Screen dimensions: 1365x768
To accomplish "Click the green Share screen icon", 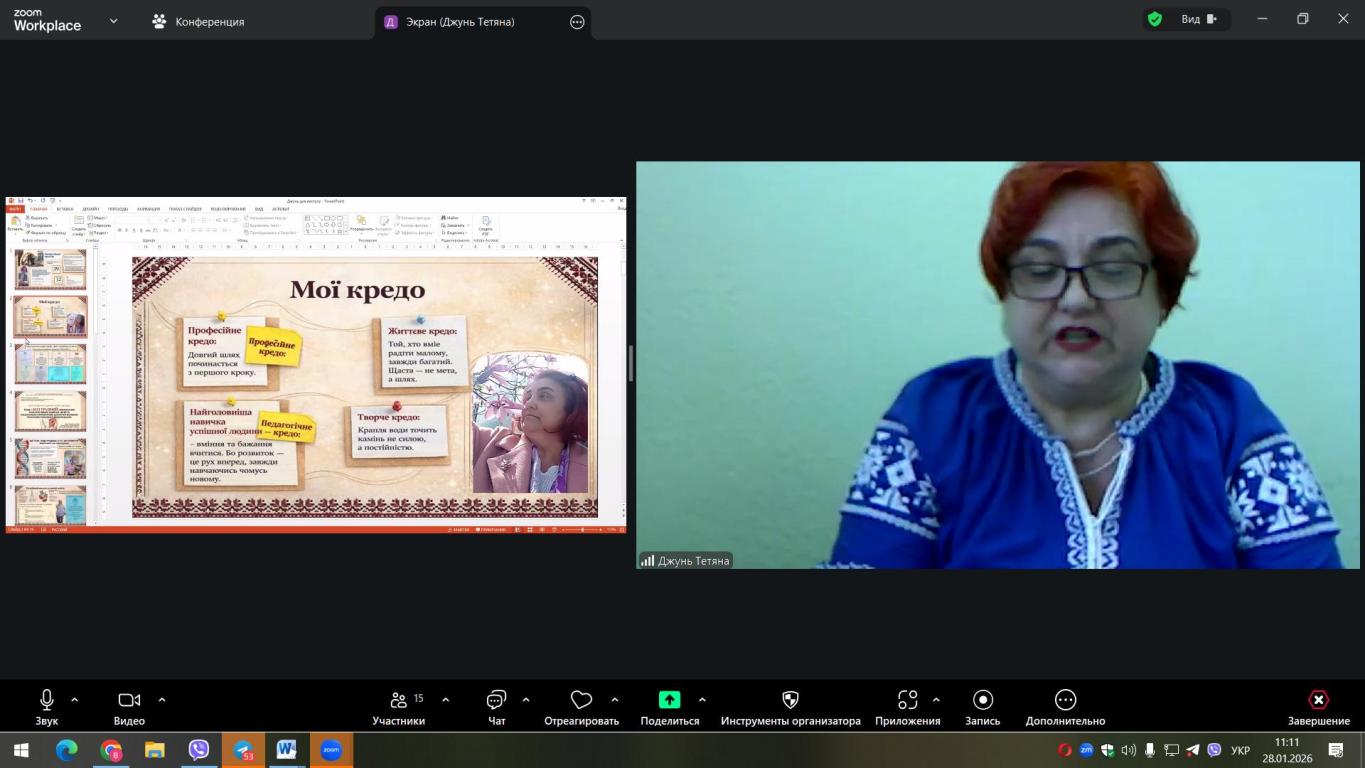I will coord(669,700).
